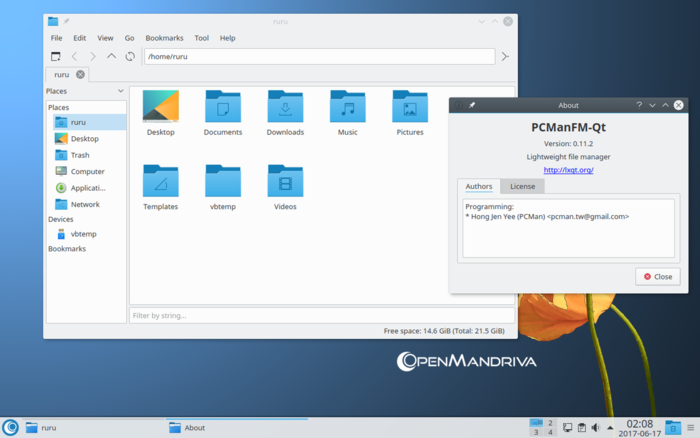Viewport: 700px width, 438px height.
Task: Select ruru home in Places sidebar
Action: click(89, 122)
